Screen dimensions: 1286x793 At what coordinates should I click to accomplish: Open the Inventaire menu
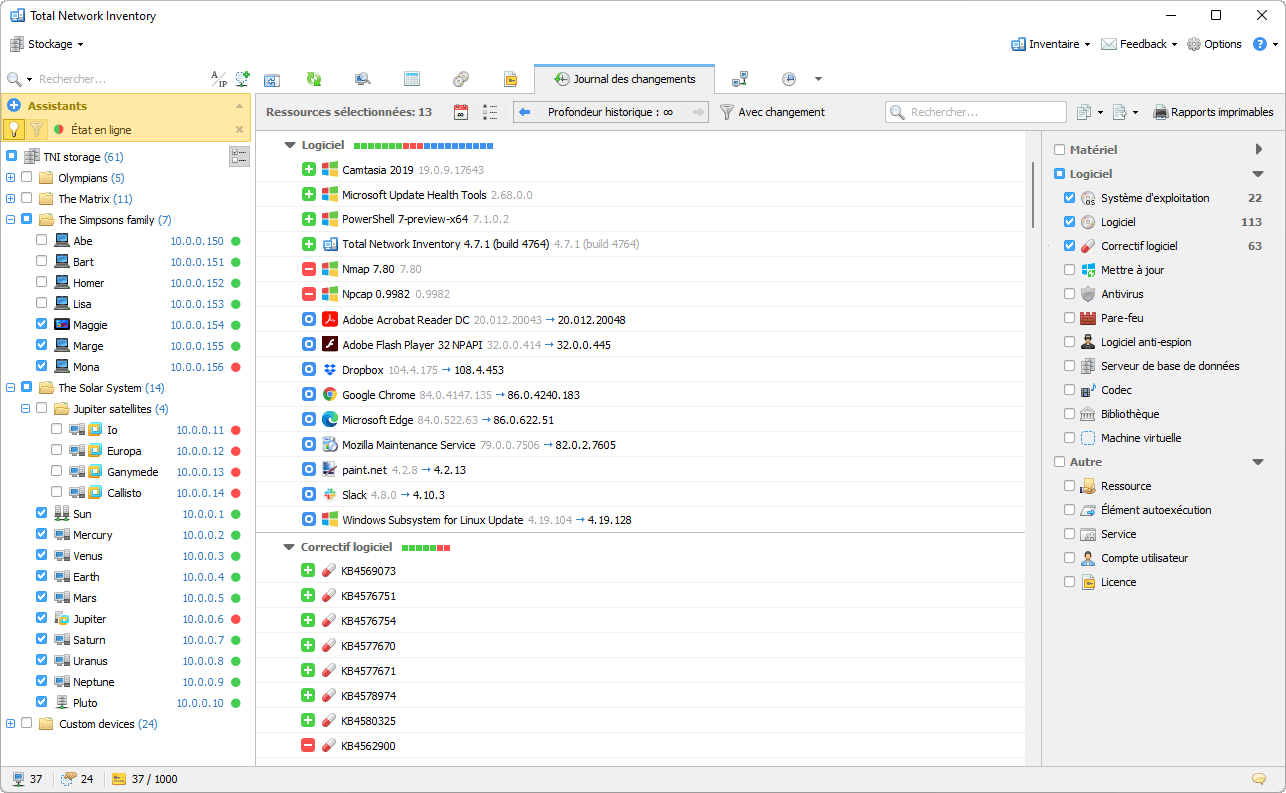(1050, 44)
